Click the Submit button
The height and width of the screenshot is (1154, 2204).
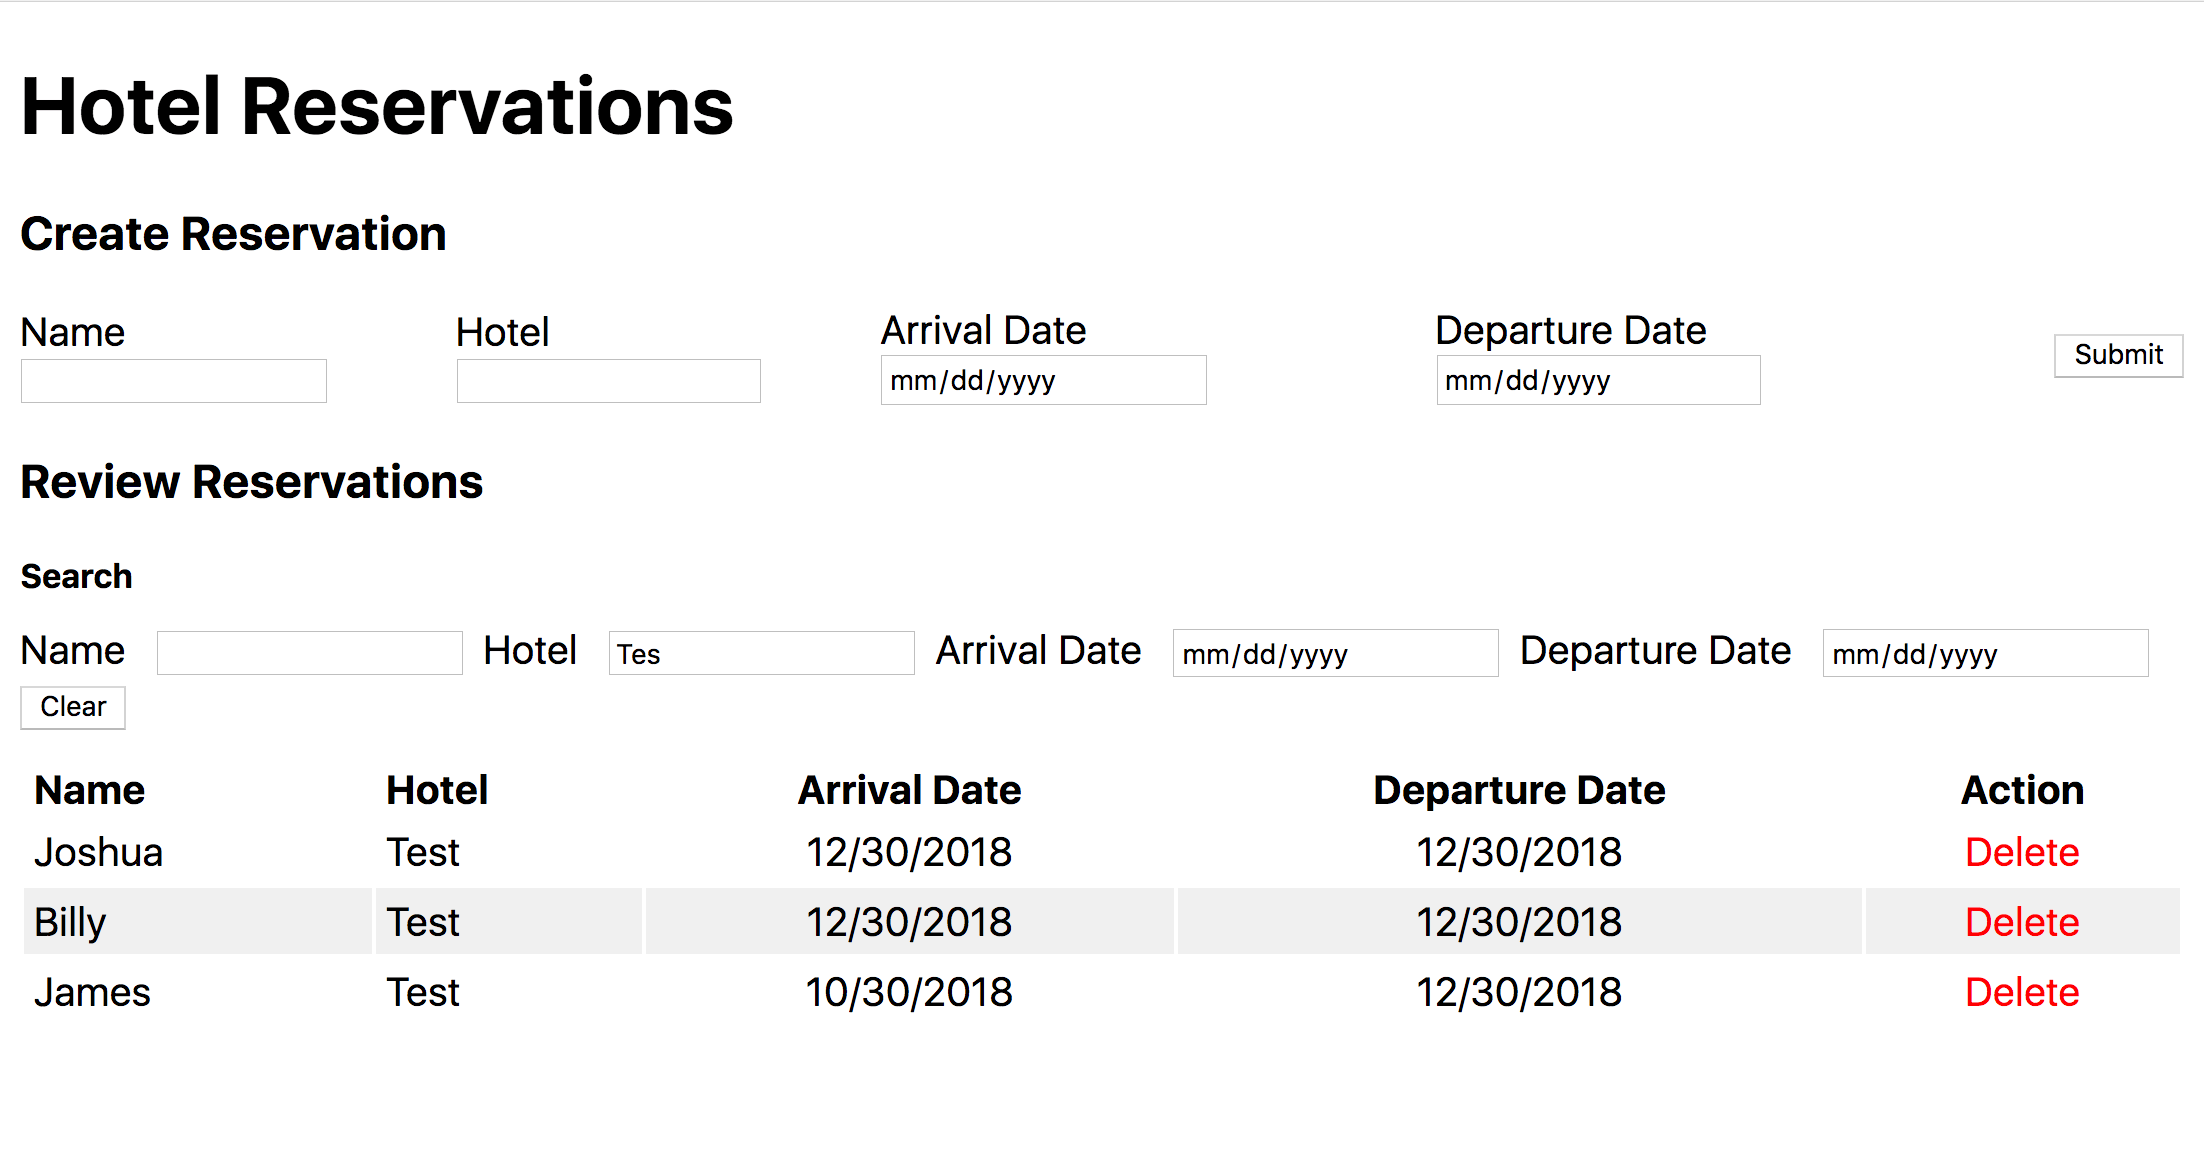click(x=2117, y=355)
